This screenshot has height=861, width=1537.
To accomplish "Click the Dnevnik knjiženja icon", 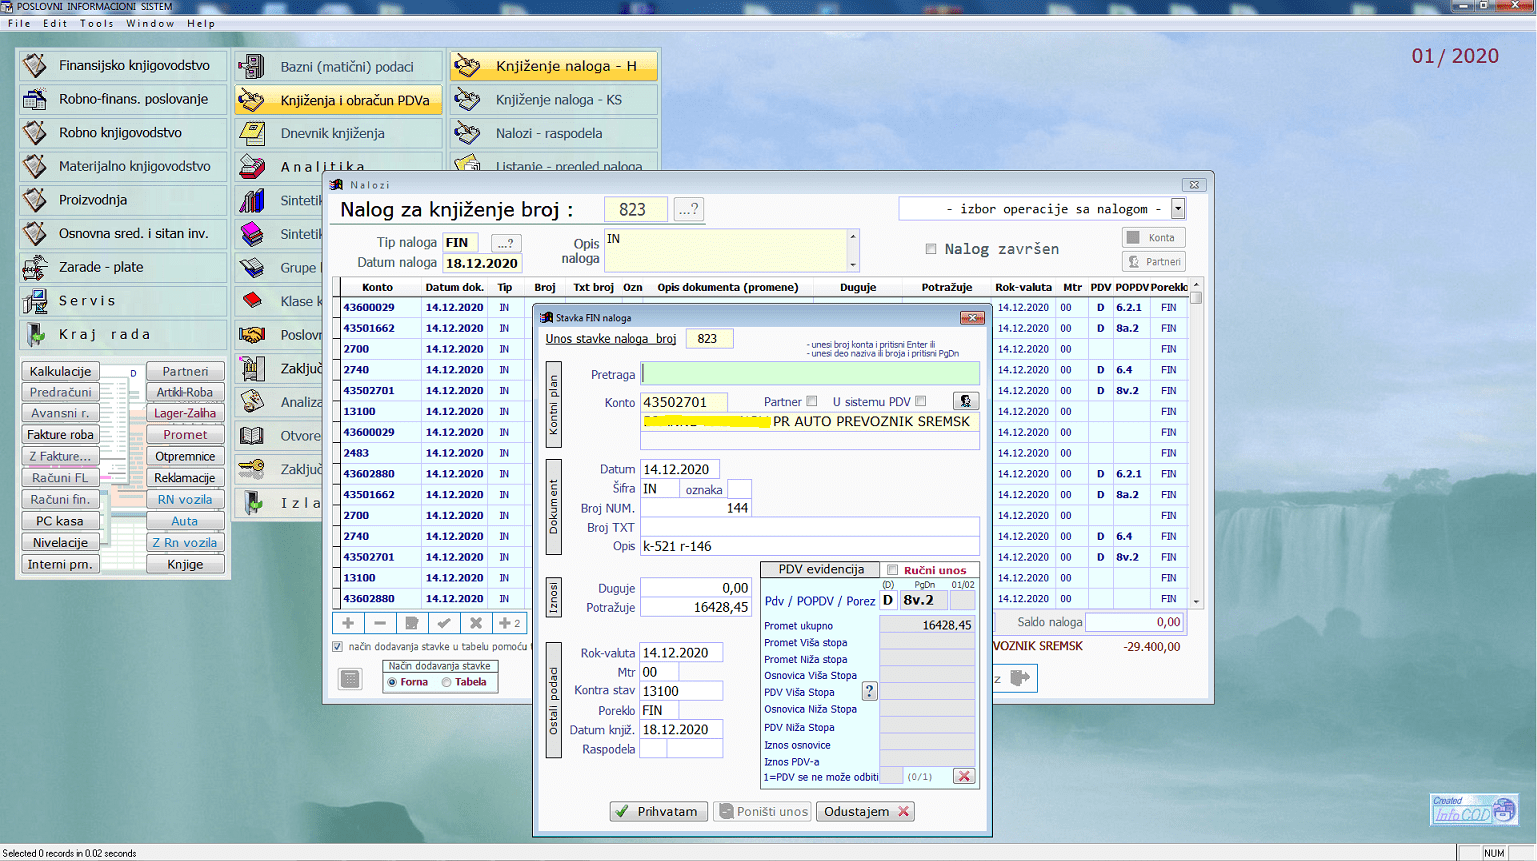I will (x=252, y=133).
